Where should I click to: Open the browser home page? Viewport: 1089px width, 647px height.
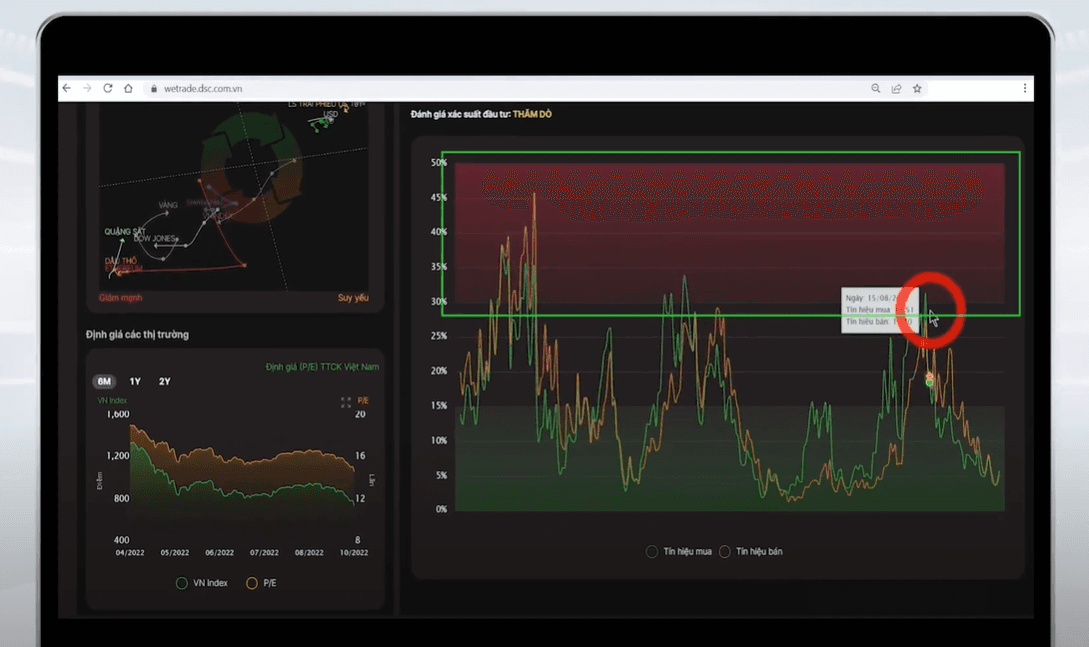point(128,88)
